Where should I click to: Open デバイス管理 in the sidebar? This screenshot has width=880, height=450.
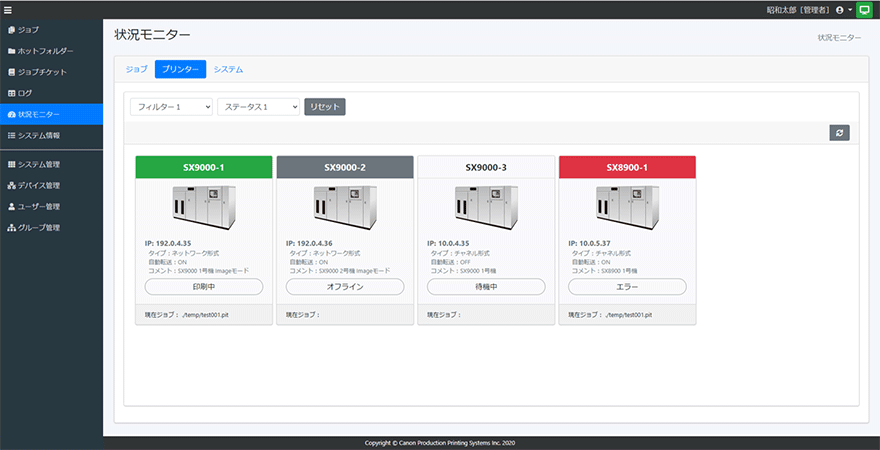tap(39, 185)
